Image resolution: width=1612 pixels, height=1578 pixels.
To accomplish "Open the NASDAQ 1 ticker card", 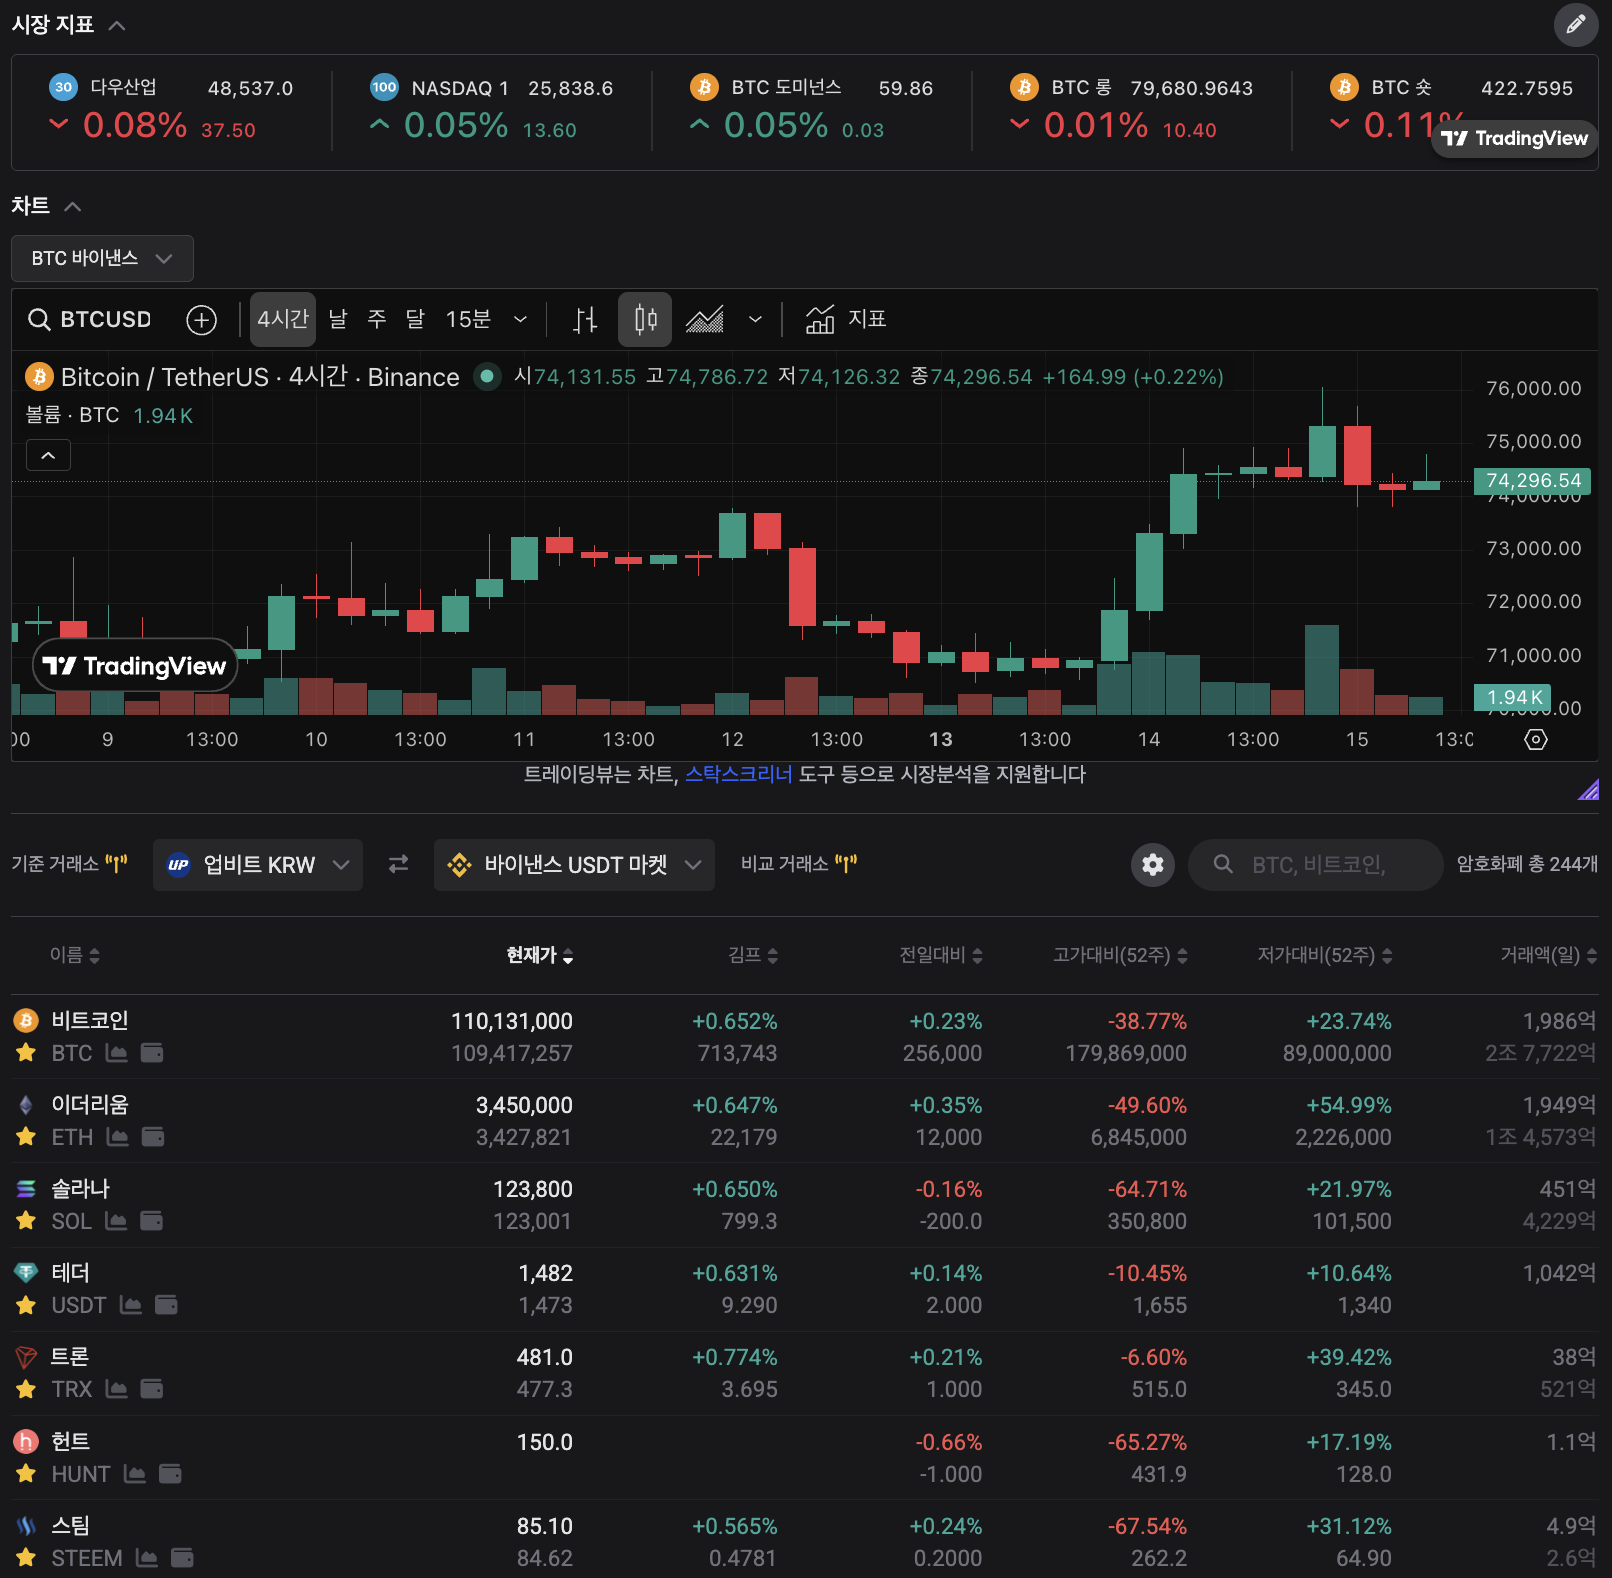I will tap(491, 109).
